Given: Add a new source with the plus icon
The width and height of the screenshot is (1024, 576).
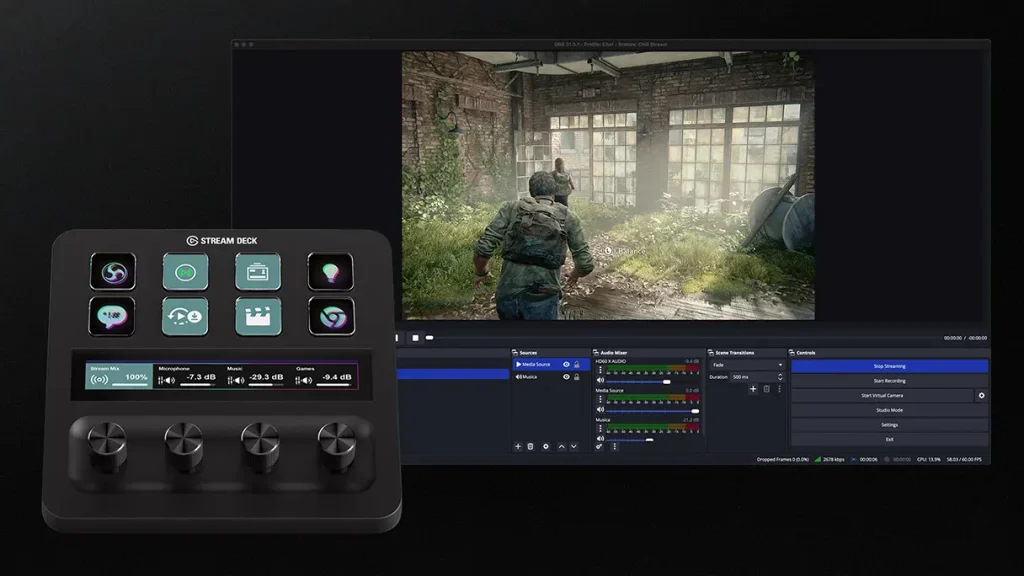Looking at the screenshot, I should click(518, 447).
